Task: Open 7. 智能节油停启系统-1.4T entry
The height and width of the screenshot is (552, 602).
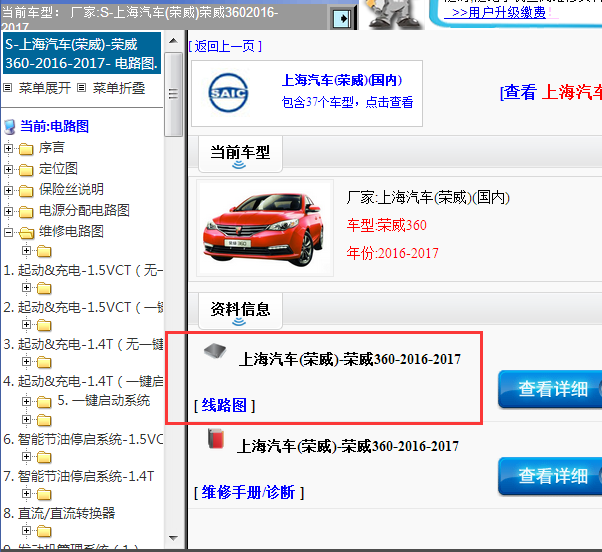Action: point(78,476)
